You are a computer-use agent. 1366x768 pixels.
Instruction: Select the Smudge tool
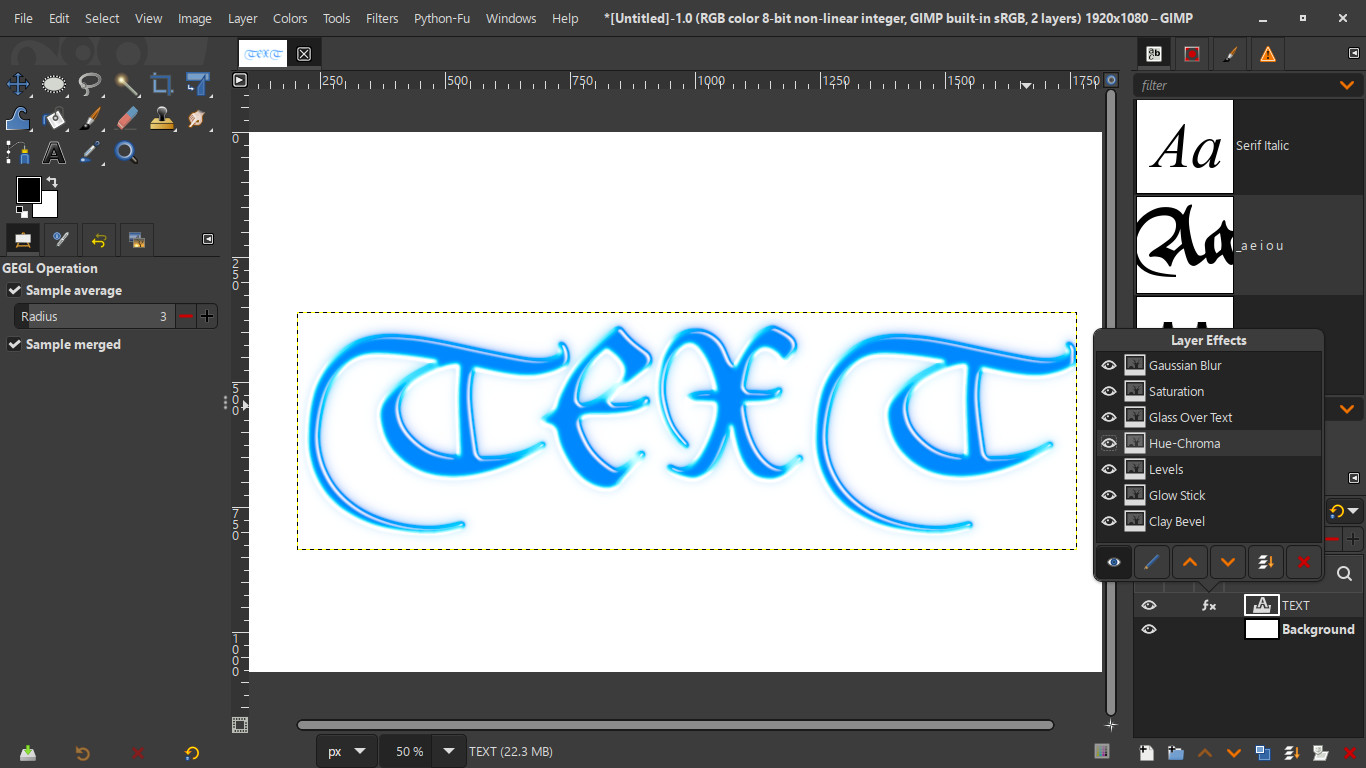pos(198,119)
